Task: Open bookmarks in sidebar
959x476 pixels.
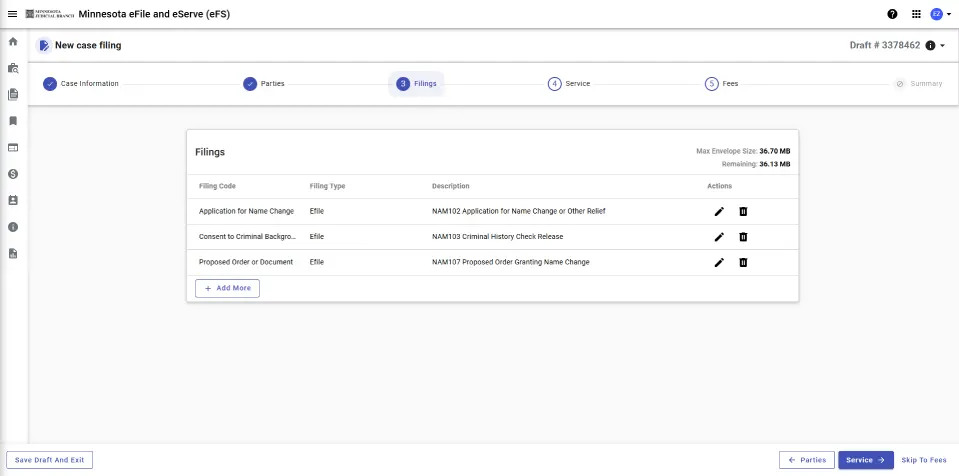Action: click(13, 121)
